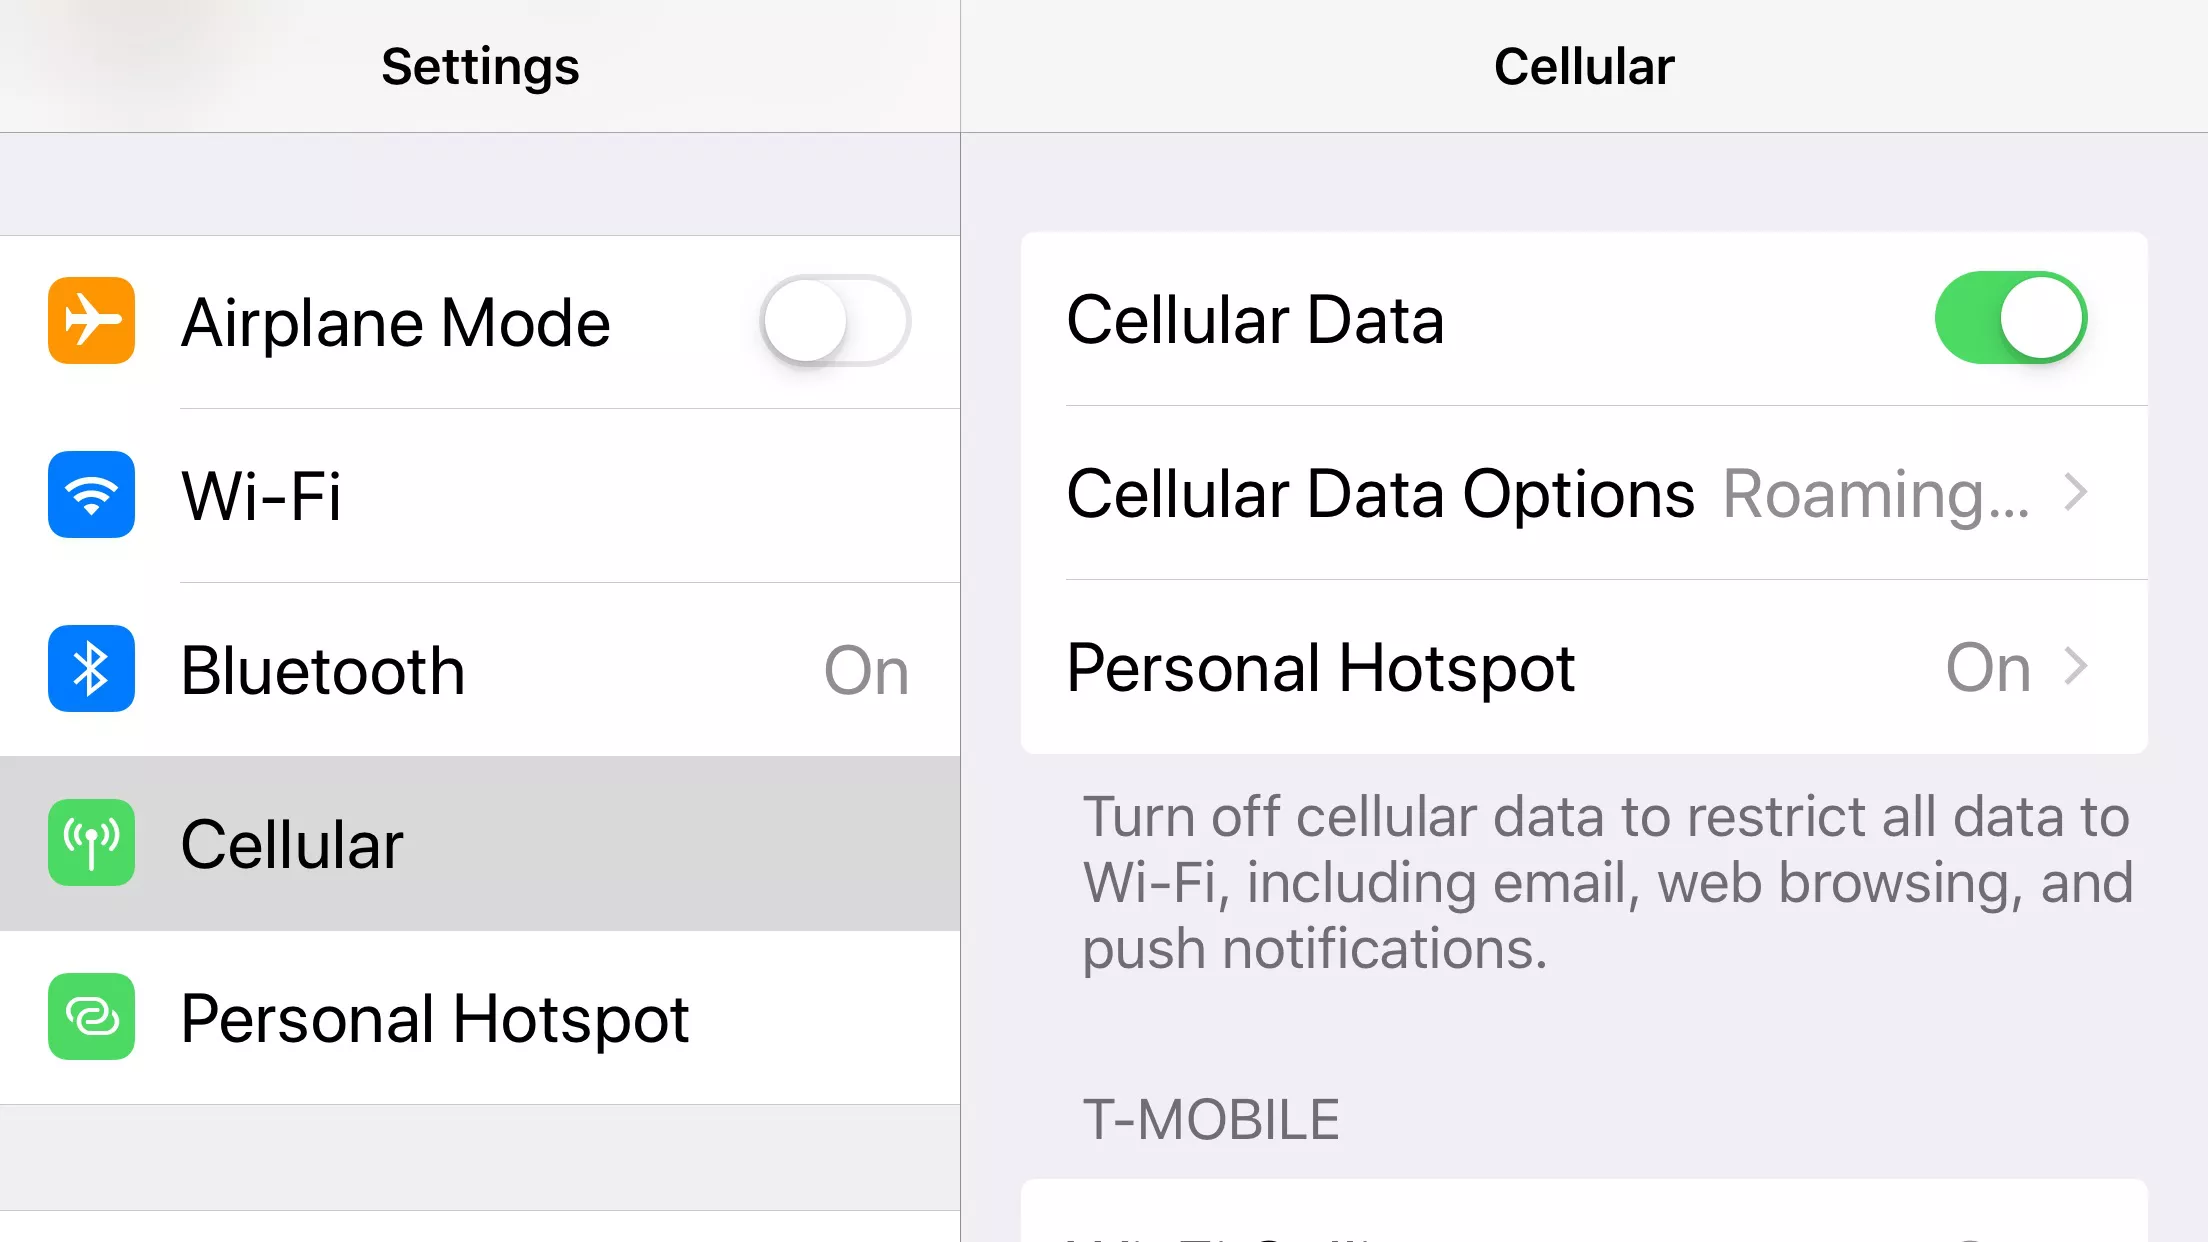The height and width of the screenshot is (1242, 2208).
Task: Tap the Personal Hotspot icon
Action: (x=89, y=1016)
